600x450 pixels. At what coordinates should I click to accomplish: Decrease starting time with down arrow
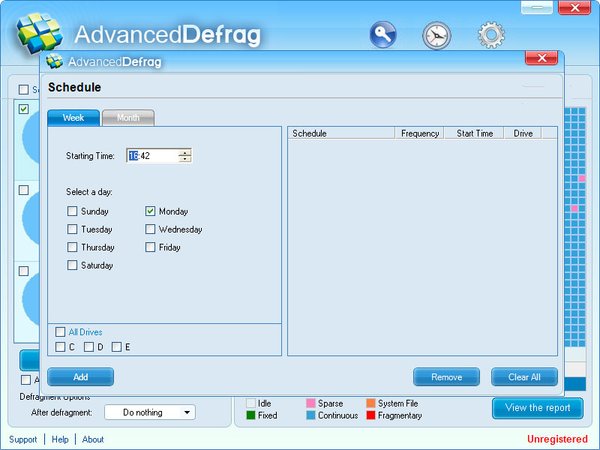click(x=184, y=159)
